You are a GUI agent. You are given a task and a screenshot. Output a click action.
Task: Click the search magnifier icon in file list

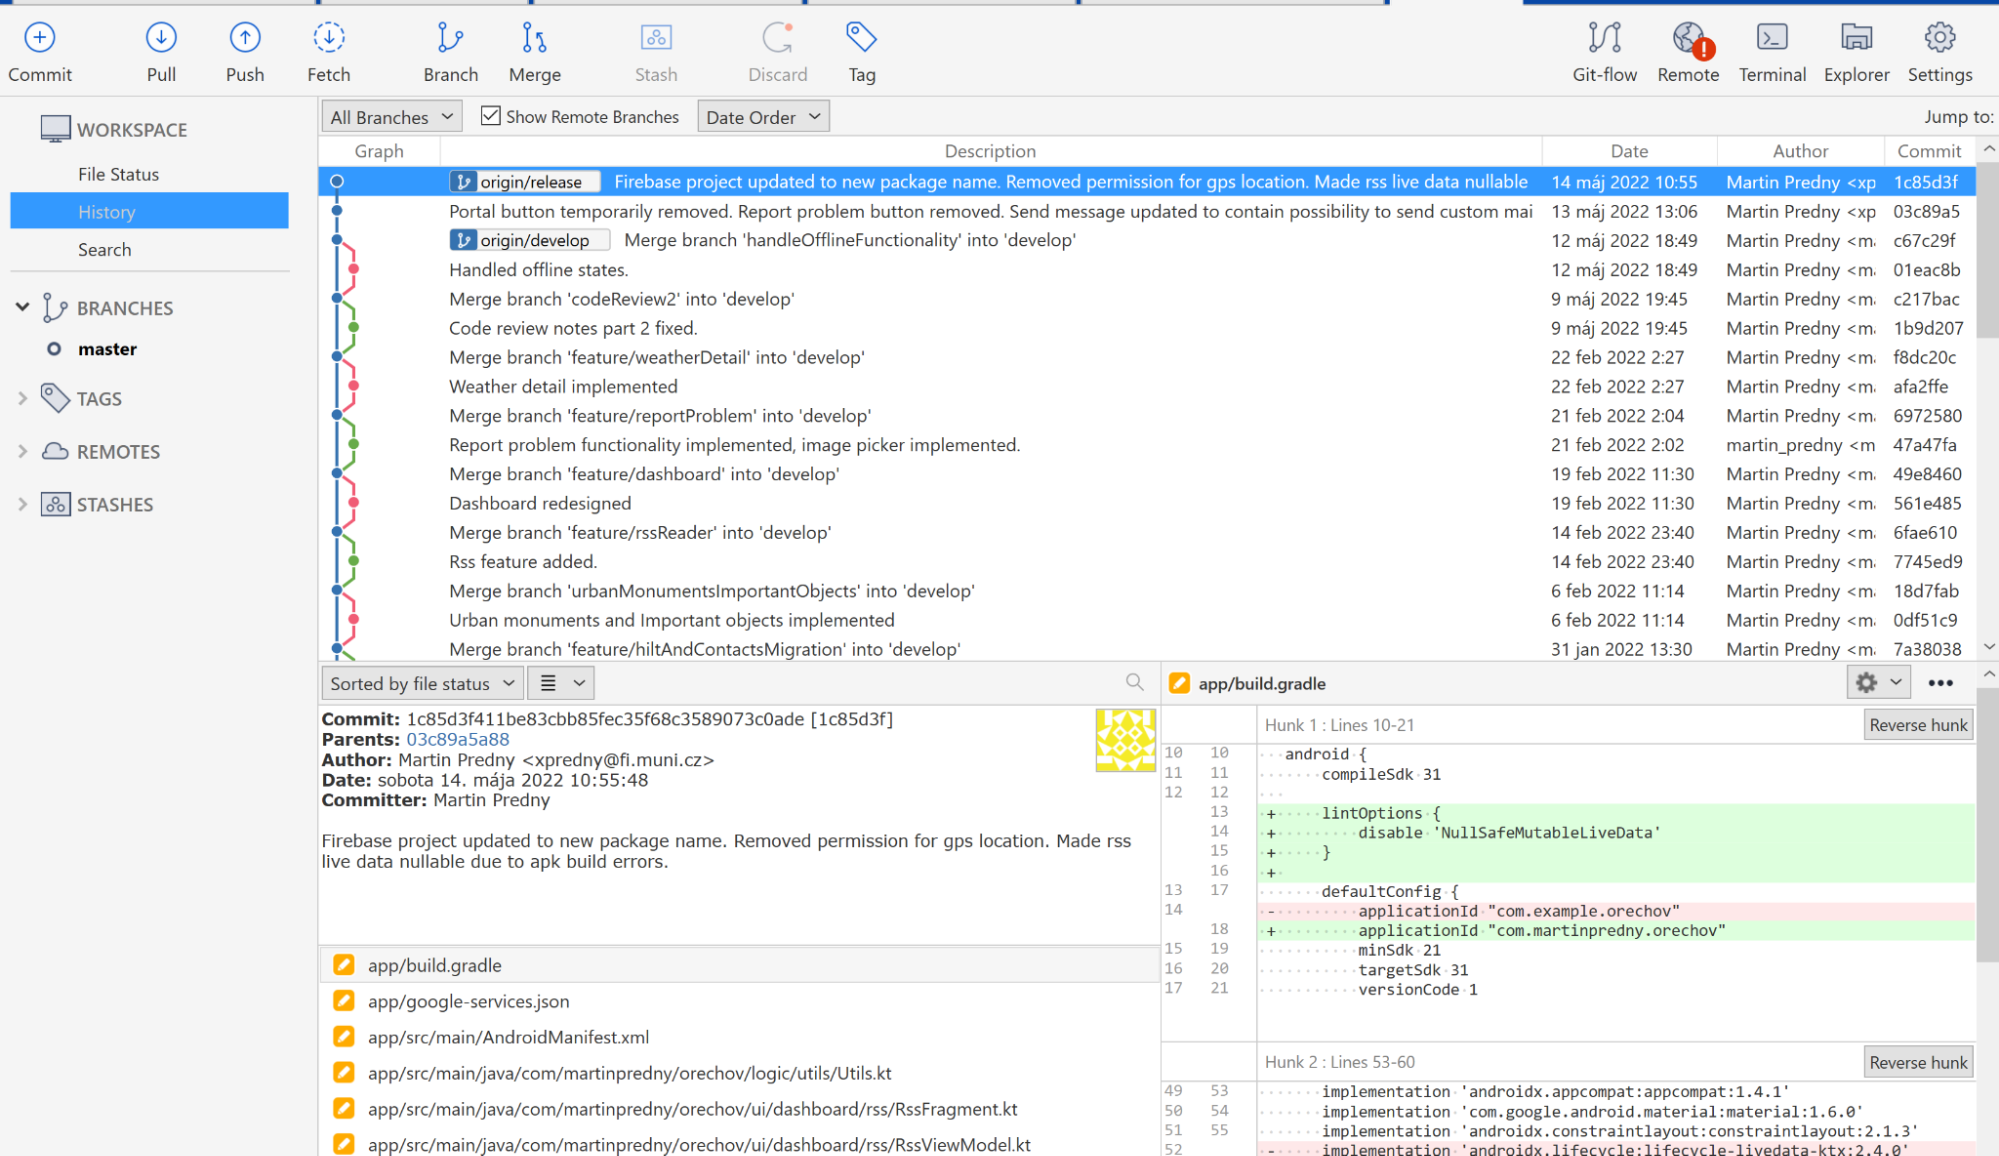point(1134,682)
